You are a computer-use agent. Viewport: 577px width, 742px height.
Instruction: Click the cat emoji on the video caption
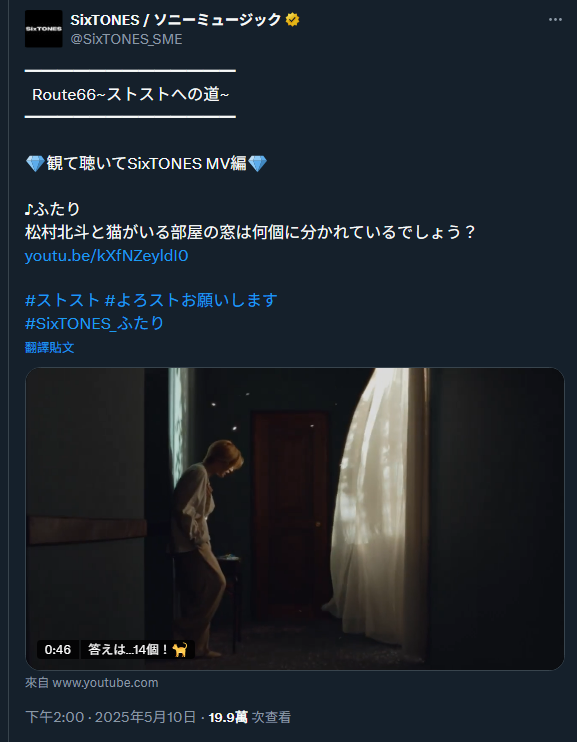click(x=180, y=650)
